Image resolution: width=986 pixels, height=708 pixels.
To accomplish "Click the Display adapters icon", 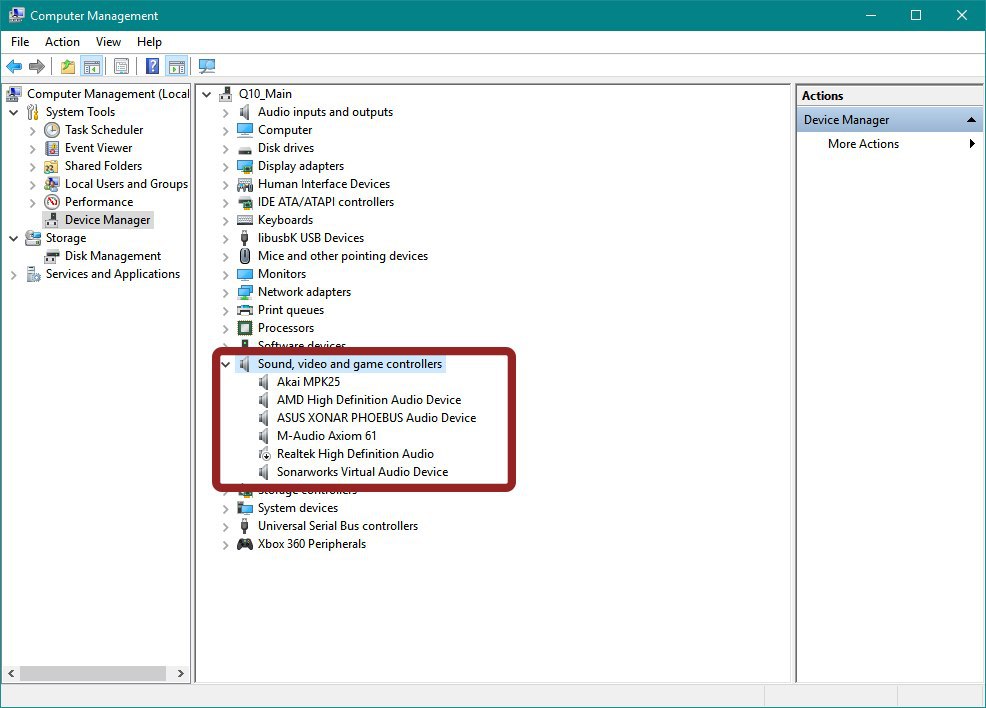I will point(245,167).
